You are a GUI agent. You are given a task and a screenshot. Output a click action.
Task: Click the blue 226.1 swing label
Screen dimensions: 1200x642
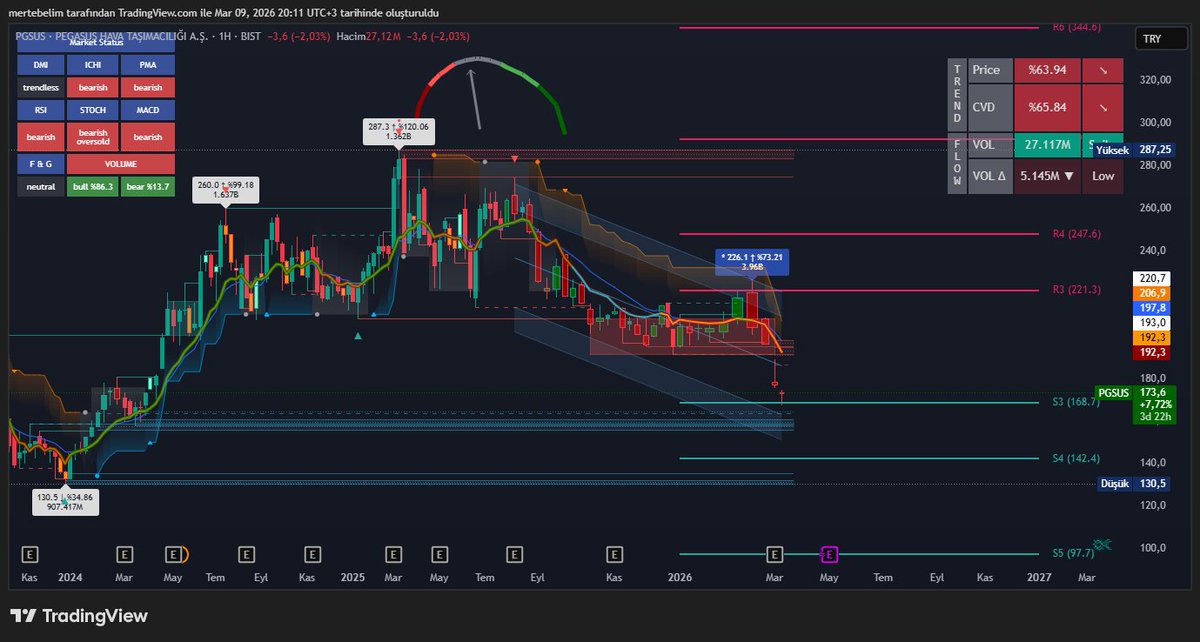751,261
